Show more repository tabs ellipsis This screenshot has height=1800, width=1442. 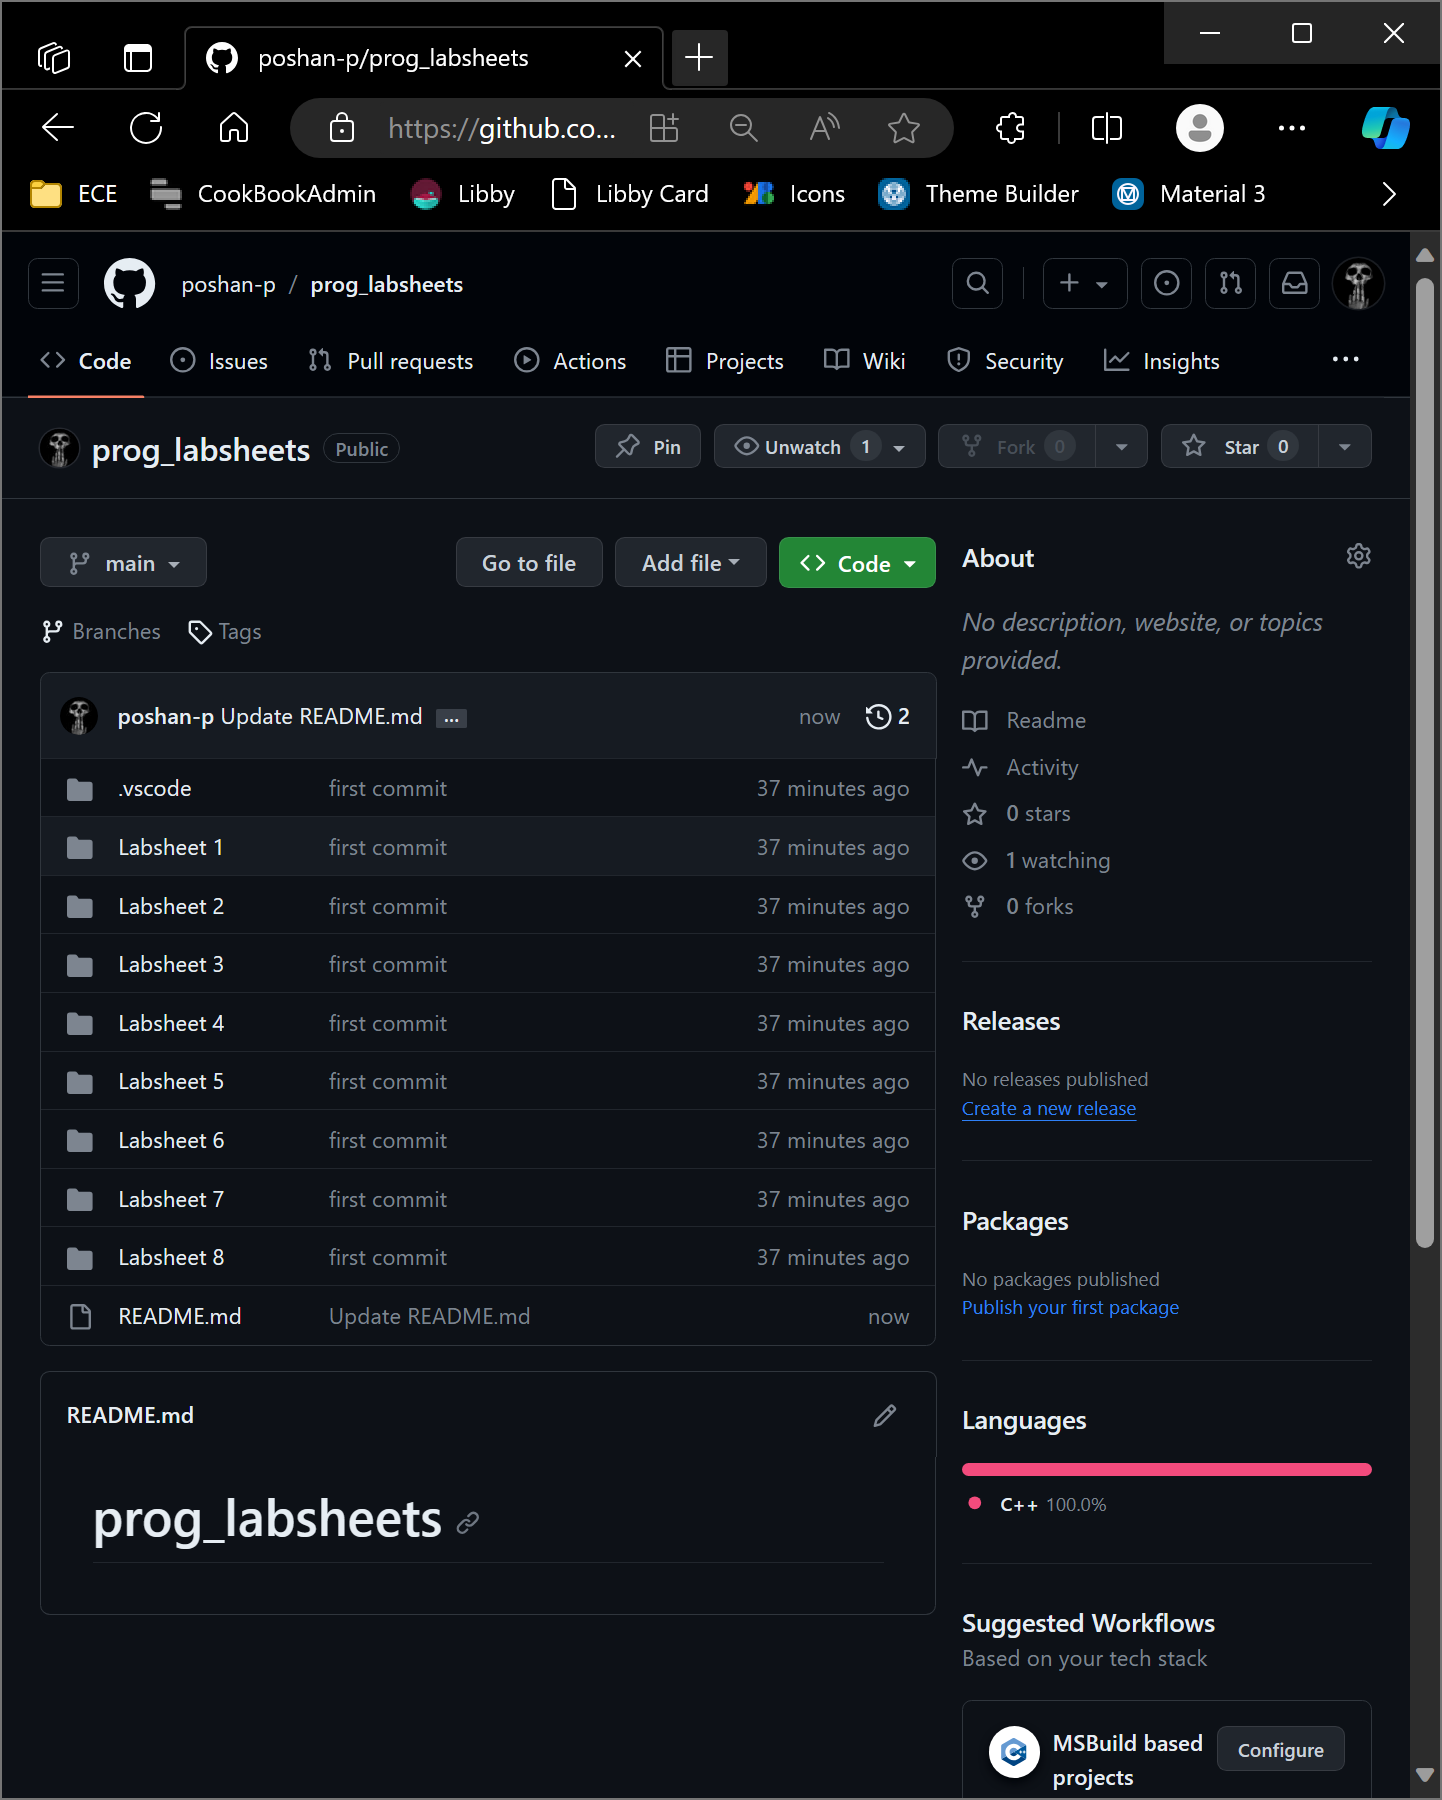[x=1346, y=360]
